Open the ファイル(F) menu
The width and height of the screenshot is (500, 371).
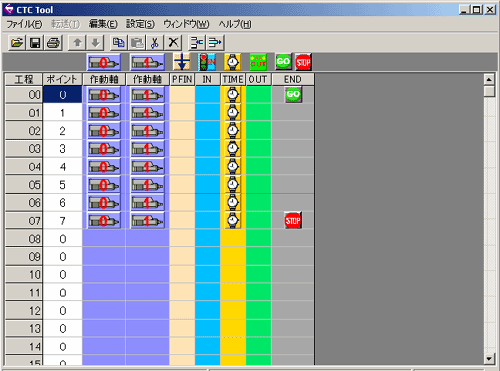(x=24, y=24)
